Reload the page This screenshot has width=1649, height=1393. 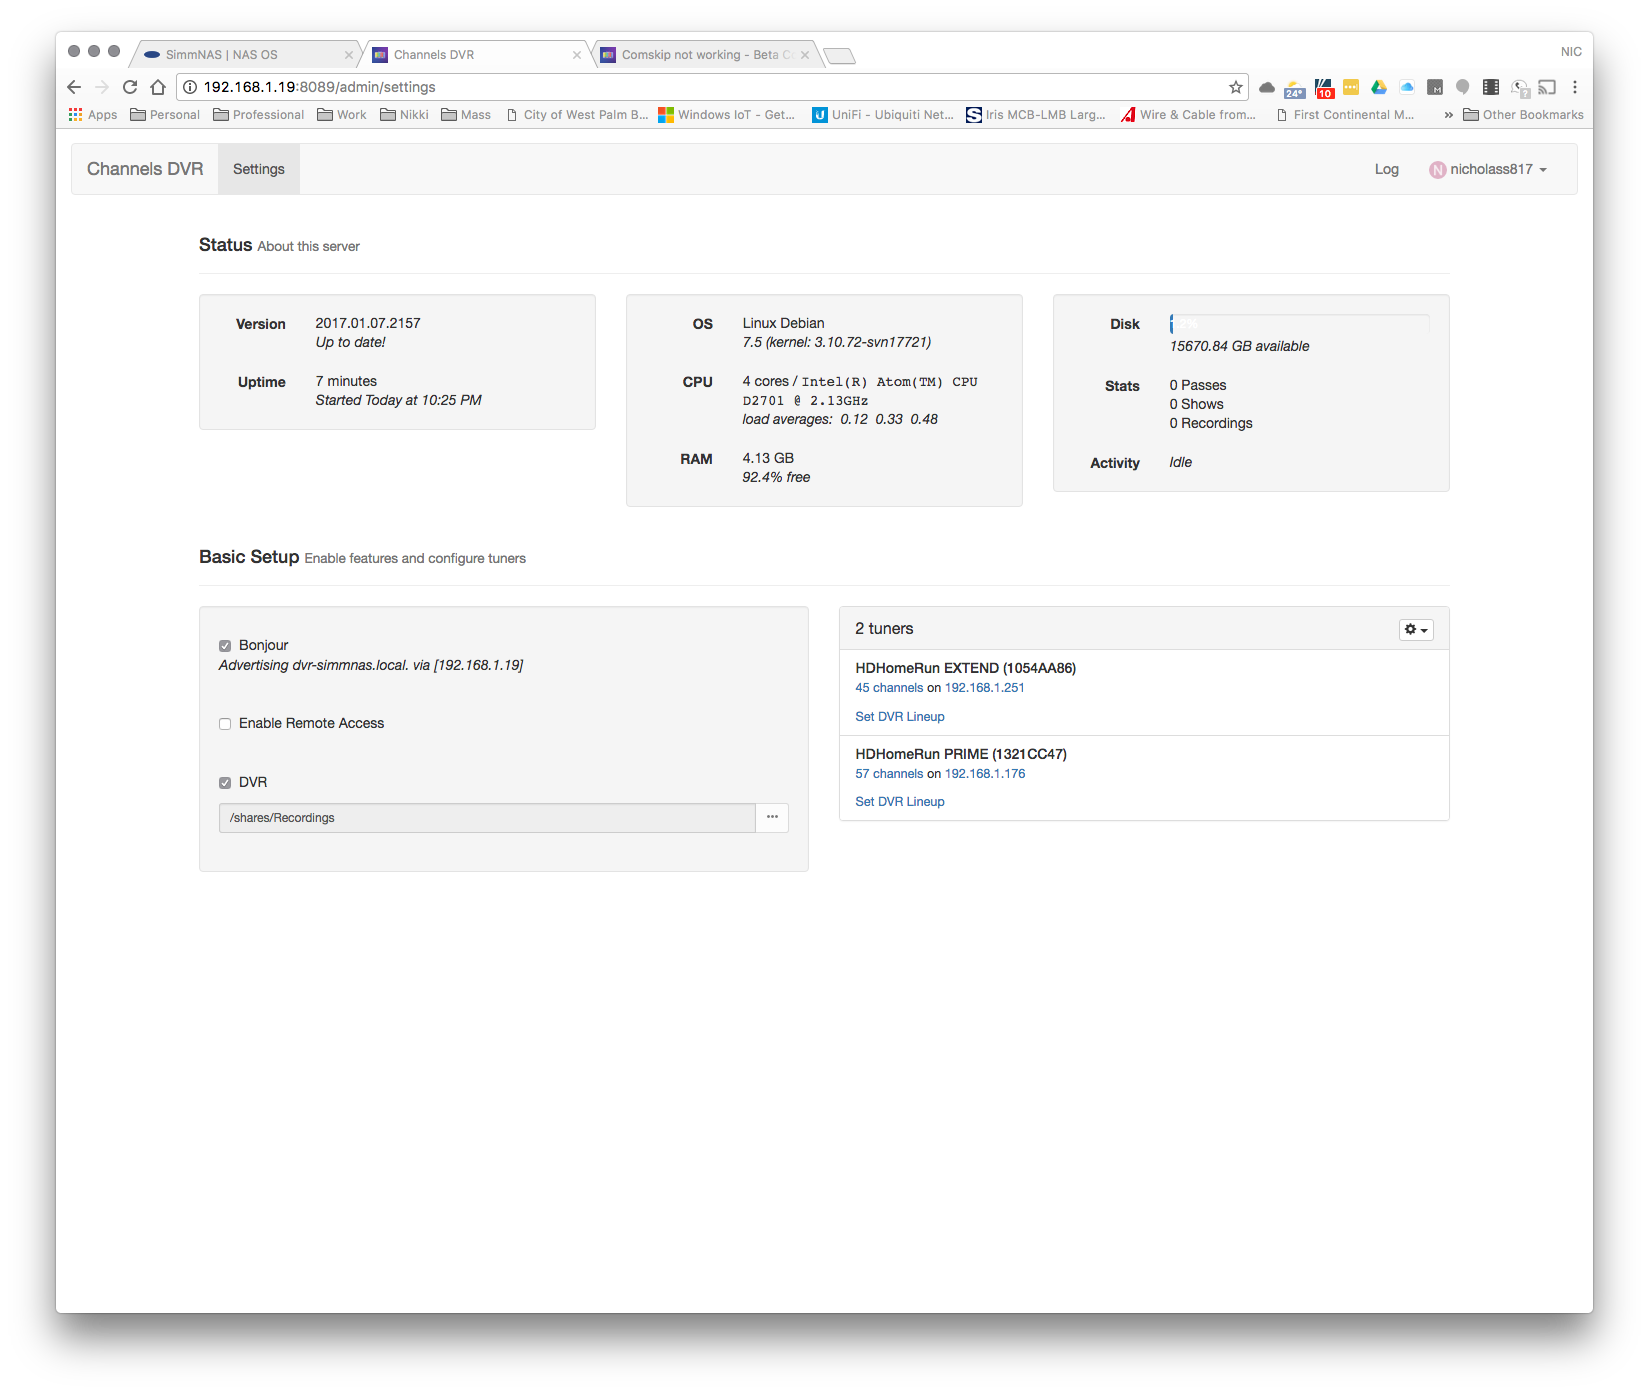point(130,87)
